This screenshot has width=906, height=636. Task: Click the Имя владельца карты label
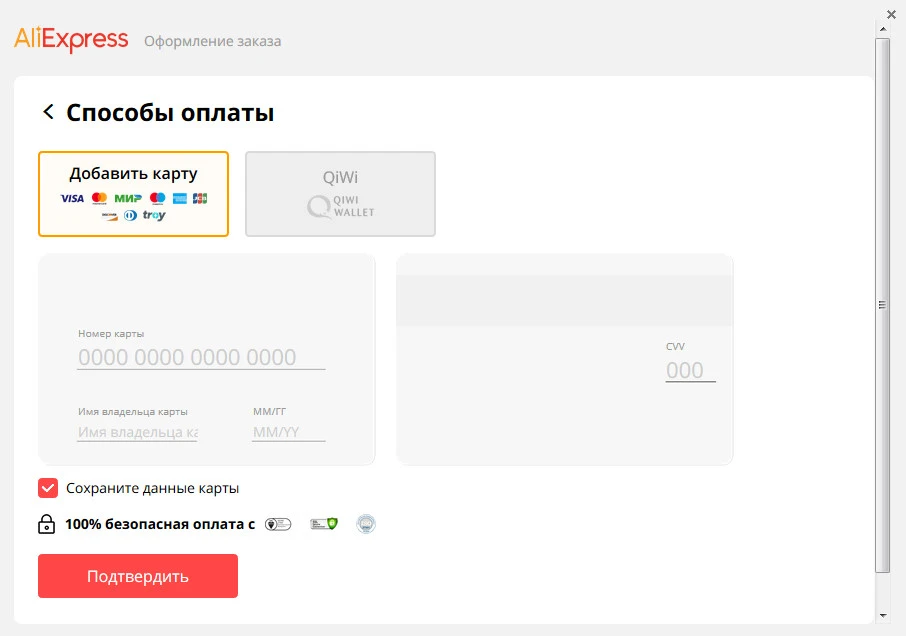pyautogui.click(x=133, y=412)
